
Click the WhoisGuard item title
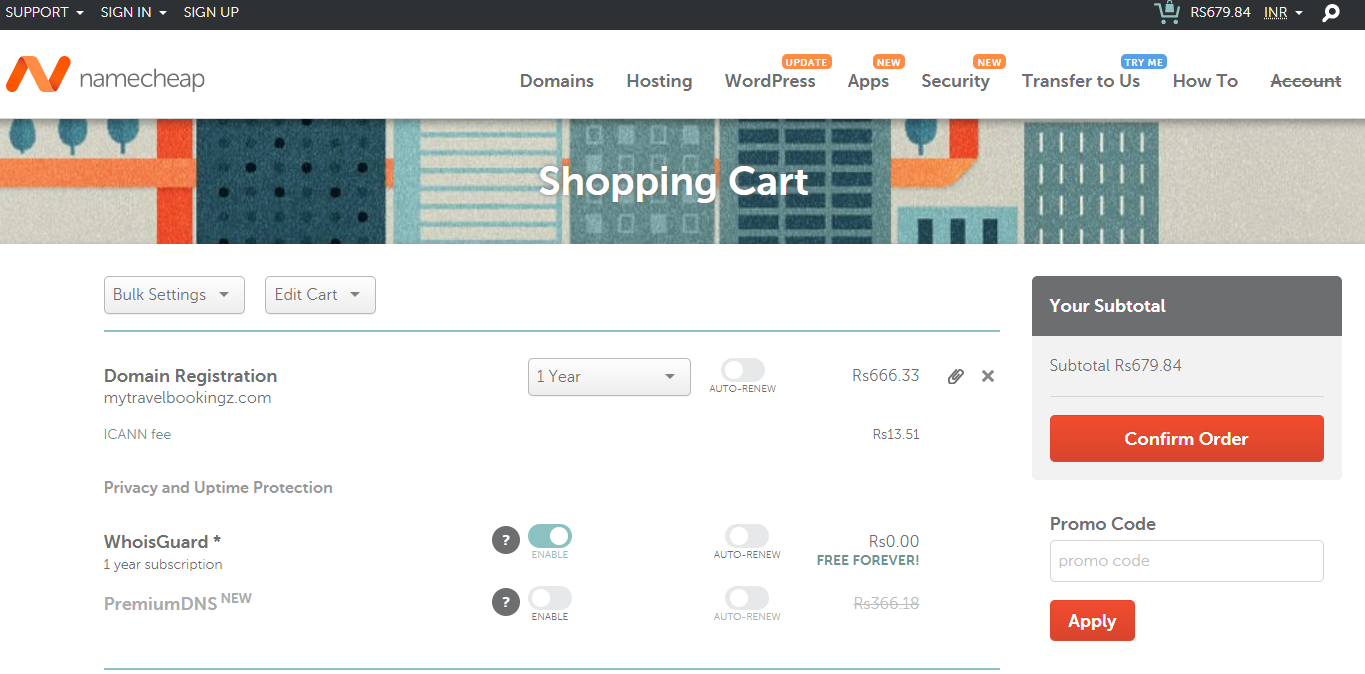[163, 542]
